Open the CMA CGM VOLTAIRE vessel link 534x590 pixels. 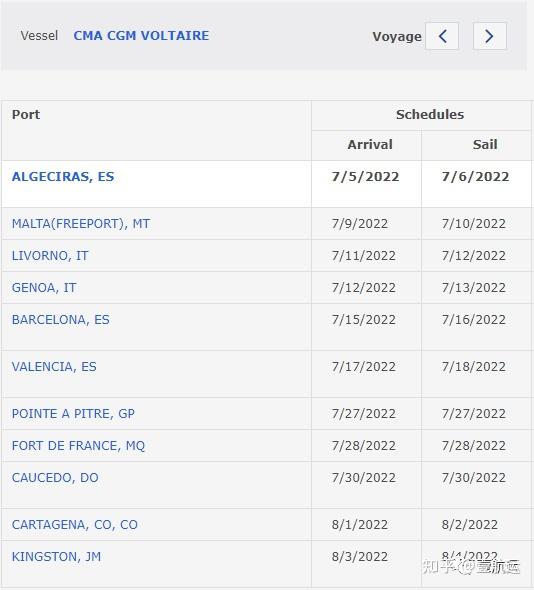141,36
